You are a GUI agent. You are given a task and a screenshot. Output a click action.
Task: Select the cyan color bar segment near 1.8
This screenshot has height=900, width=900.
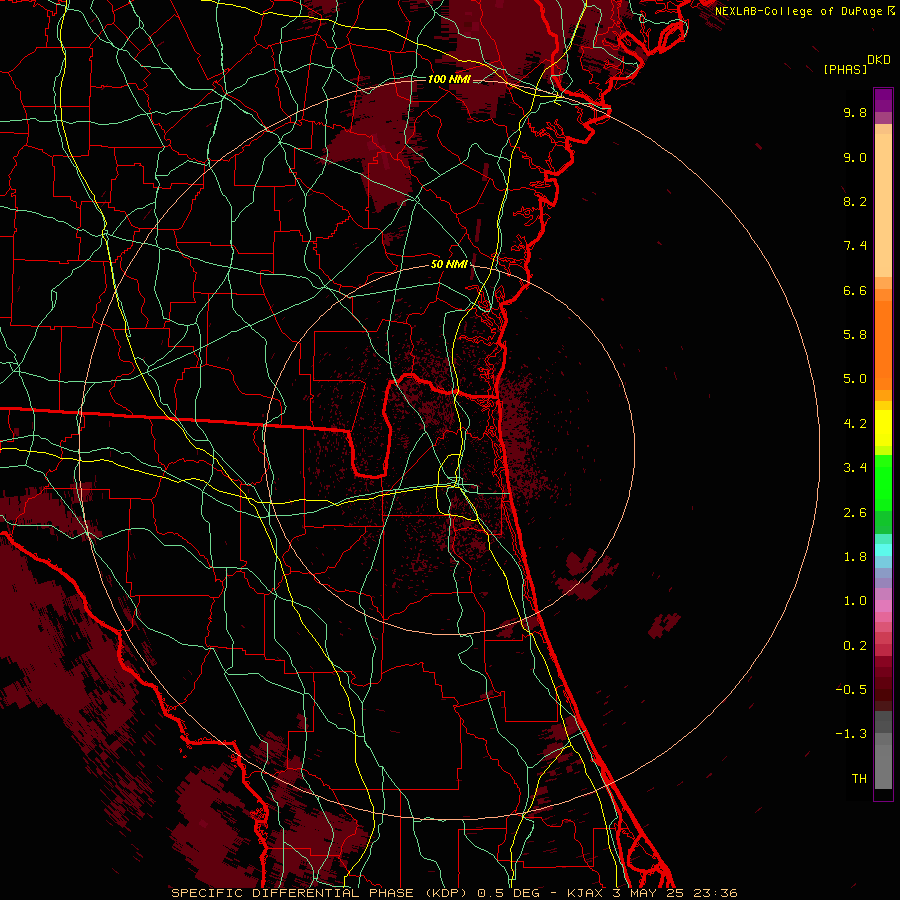click(x=883, y=550)
